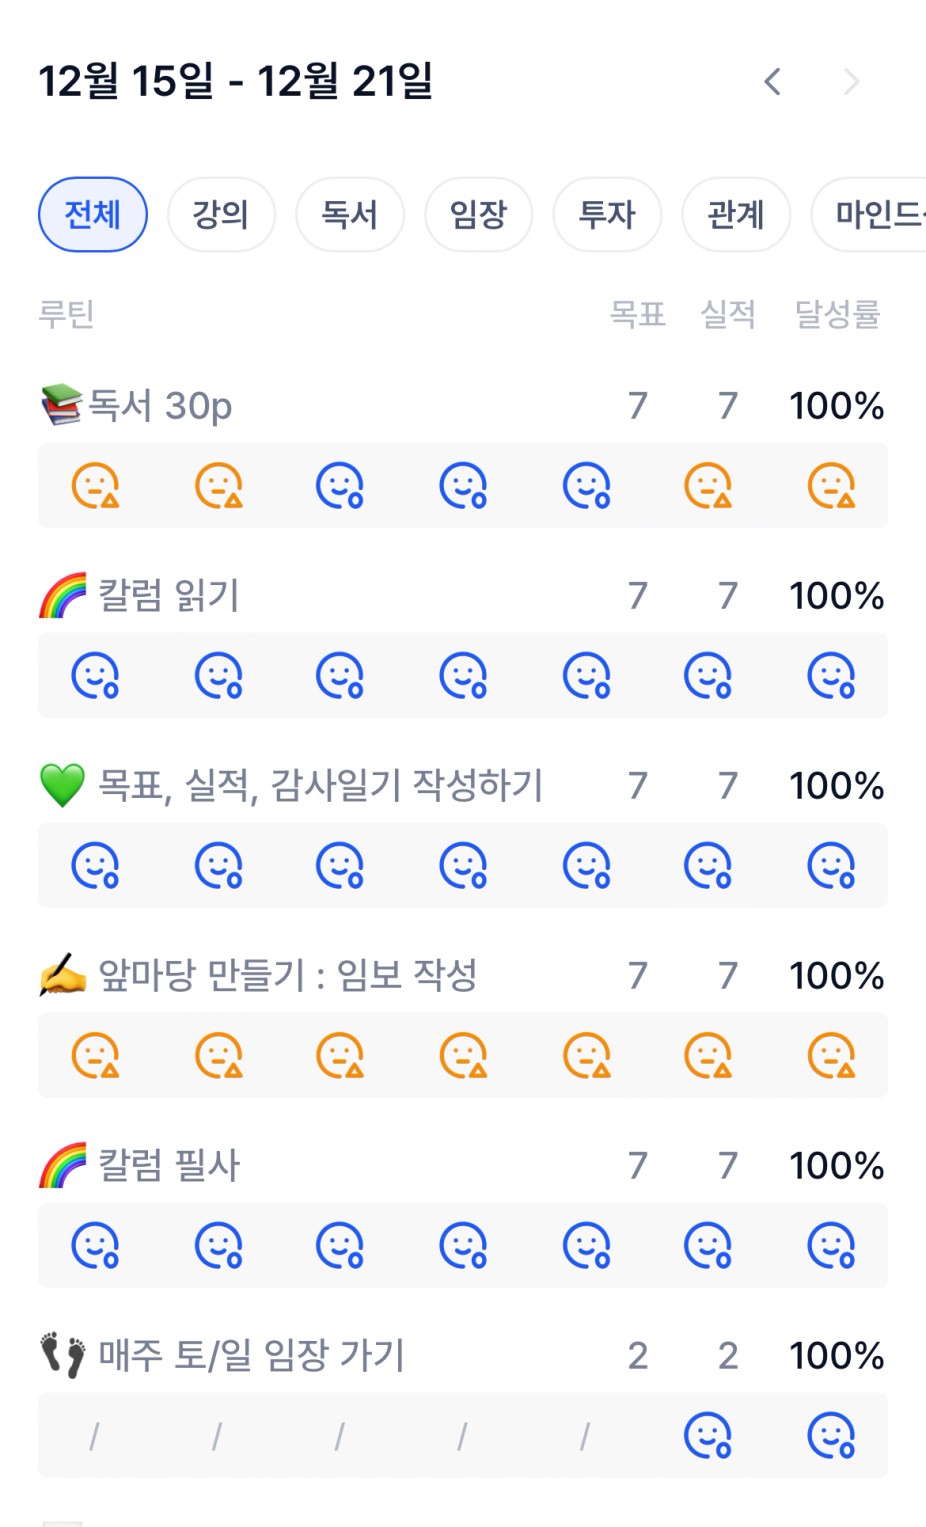Show only 관계 routines
The height and width of the screenshot is (1527, 926).
tap(736, 214)
